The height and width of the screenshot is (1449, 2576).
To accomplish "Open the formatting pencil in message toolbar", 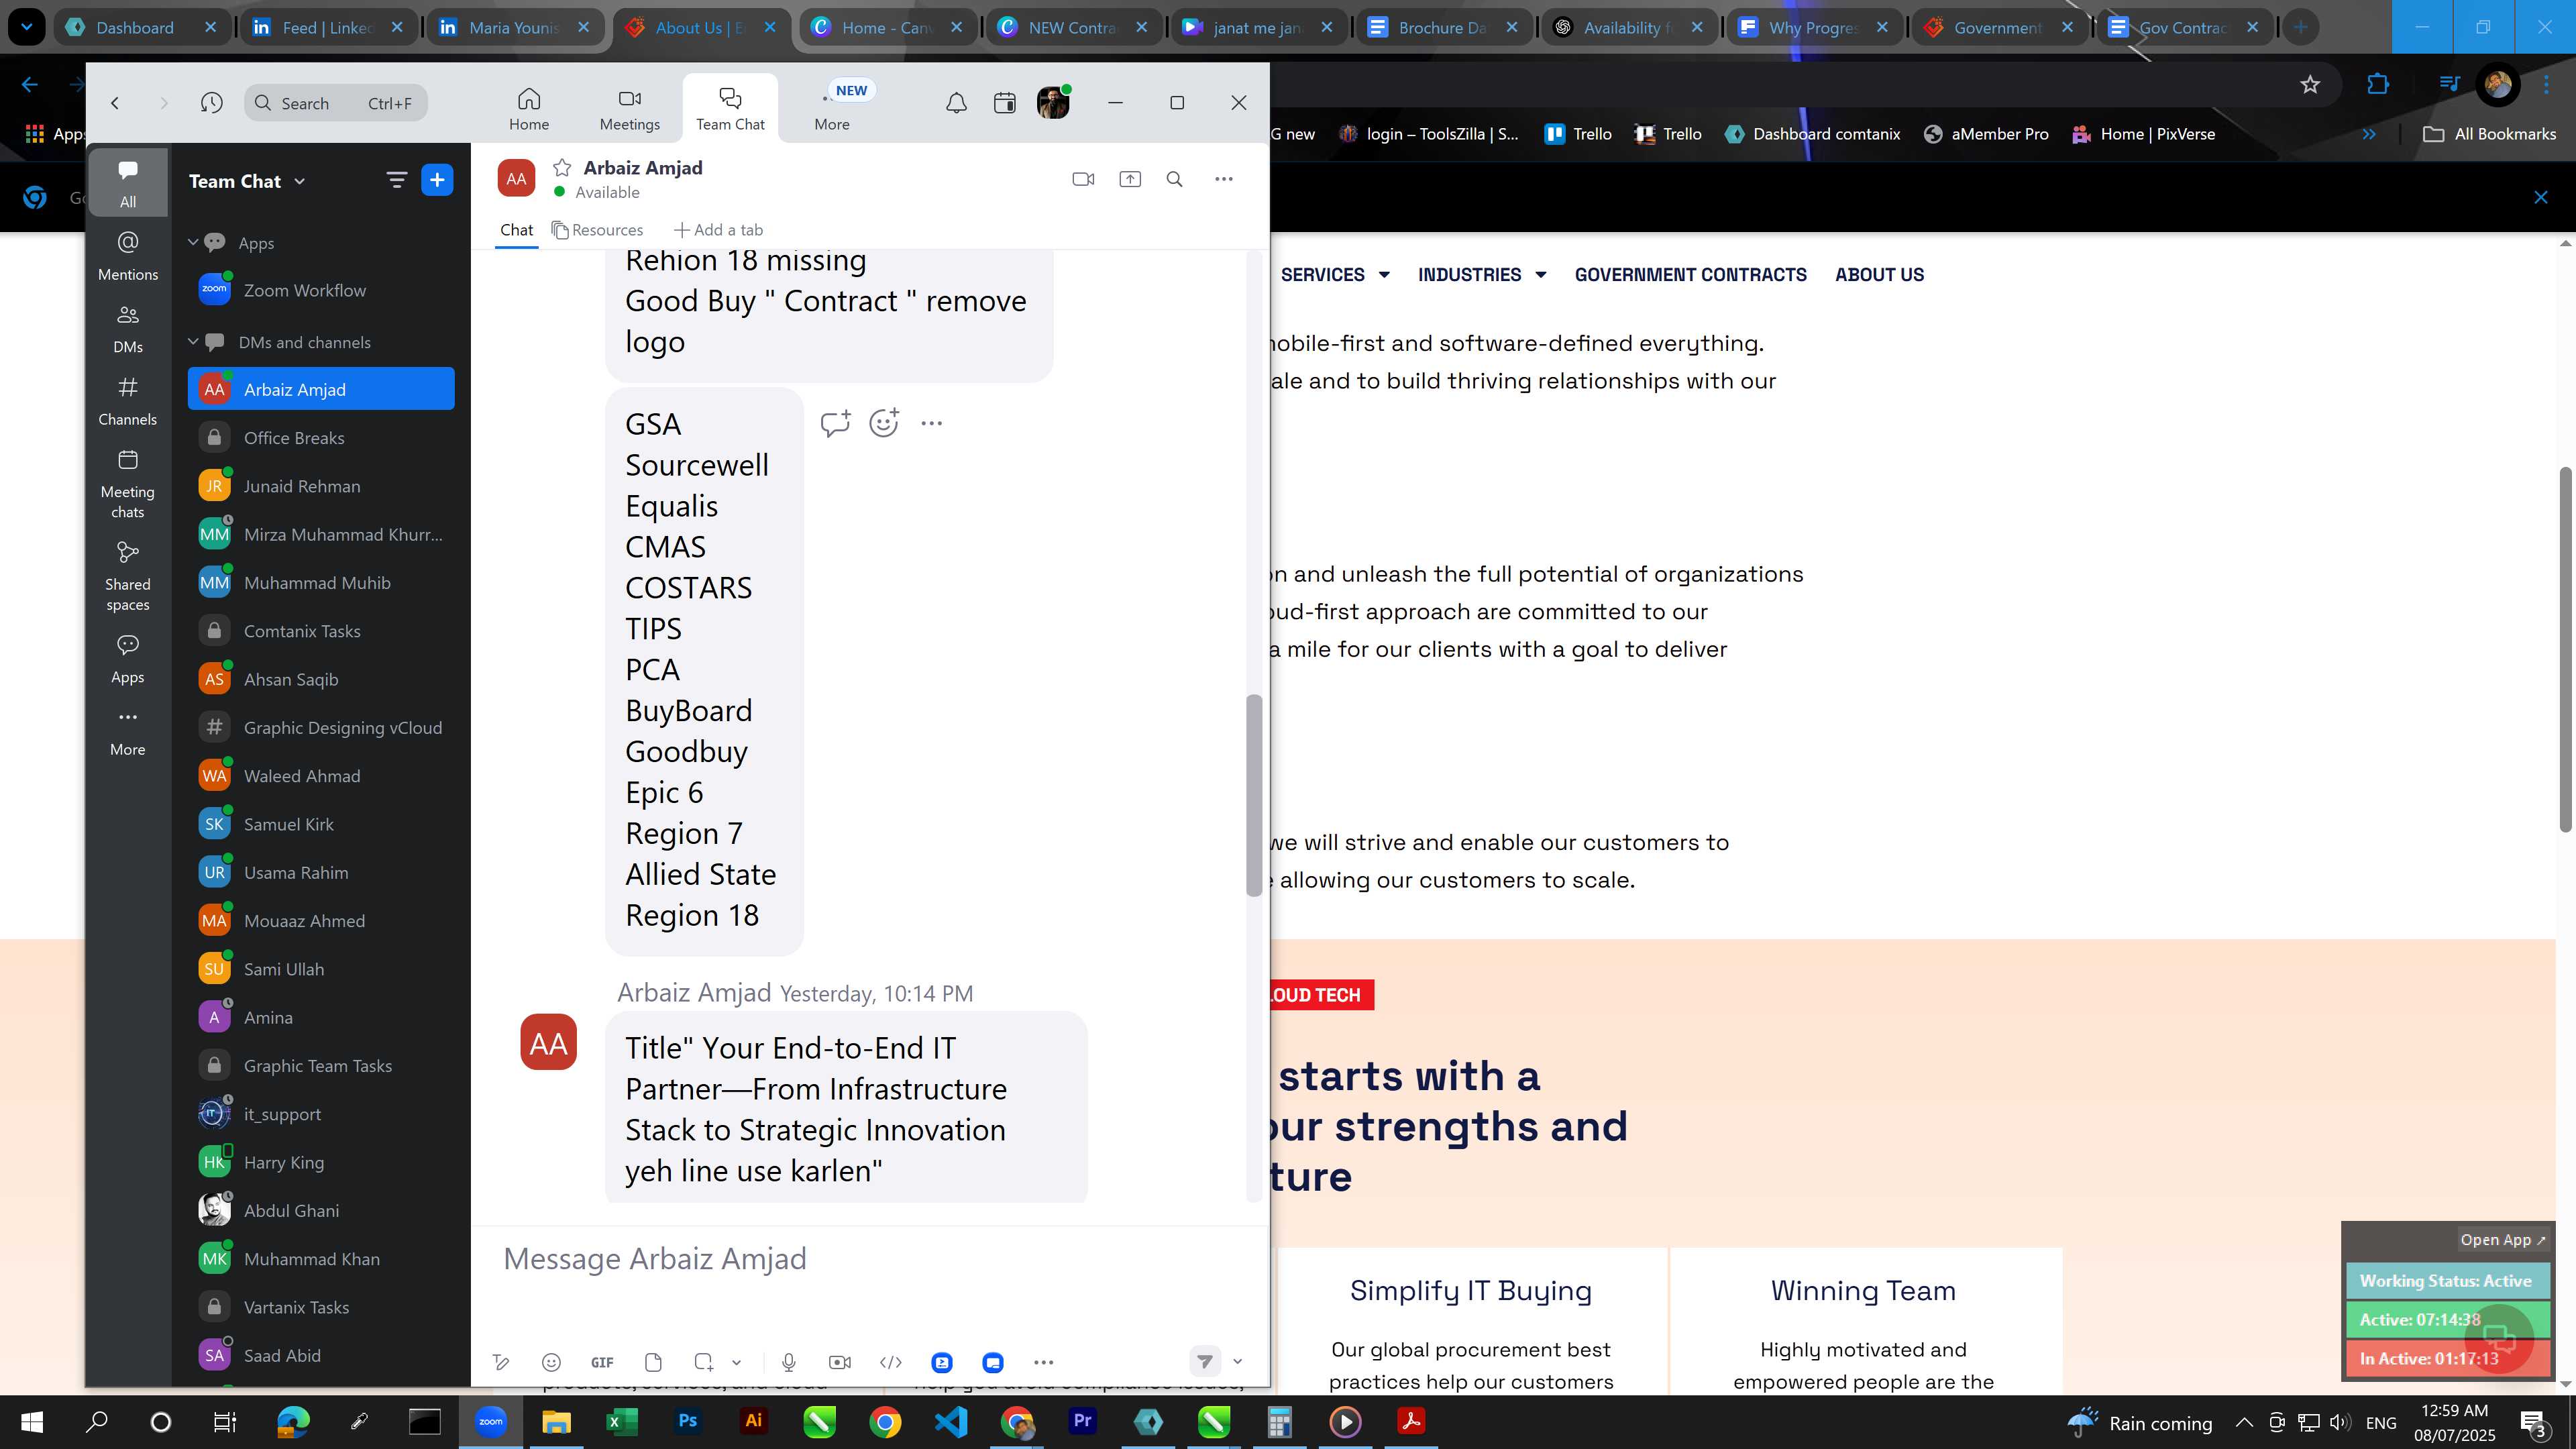I will [502, 1362].
